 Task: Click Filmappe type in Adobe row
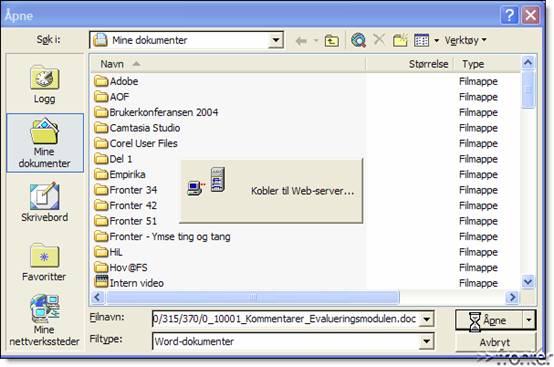point(478,81)
